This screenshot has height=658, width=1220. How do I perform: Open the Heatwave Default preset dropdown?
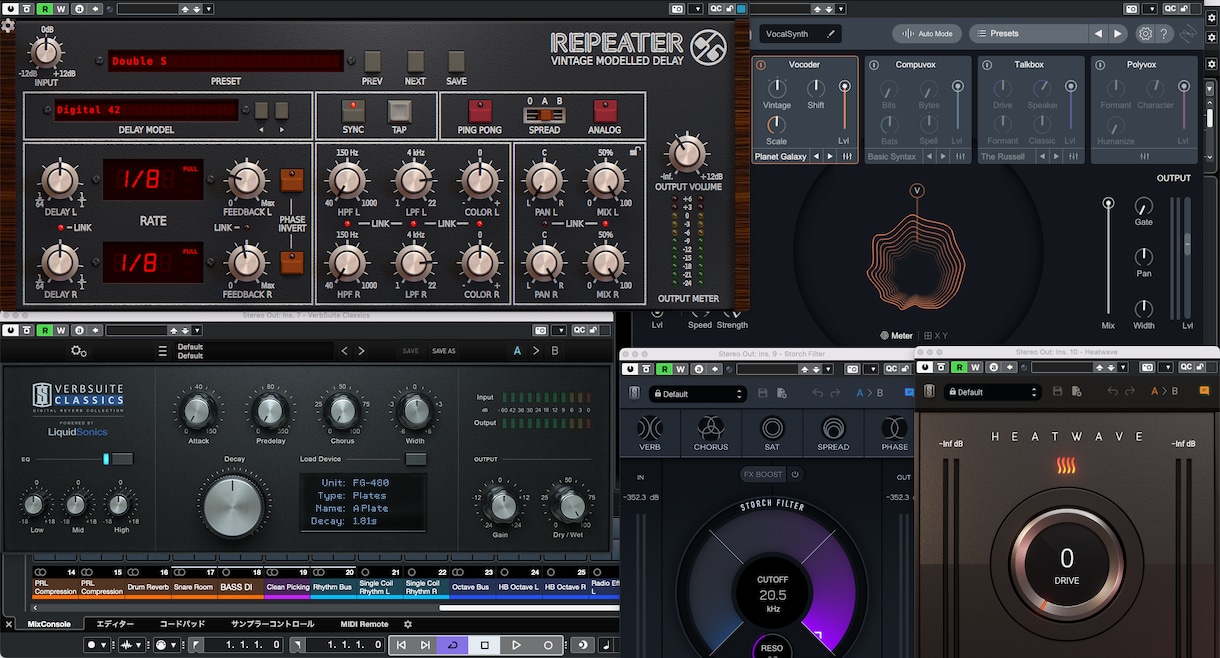pos(991,392)
